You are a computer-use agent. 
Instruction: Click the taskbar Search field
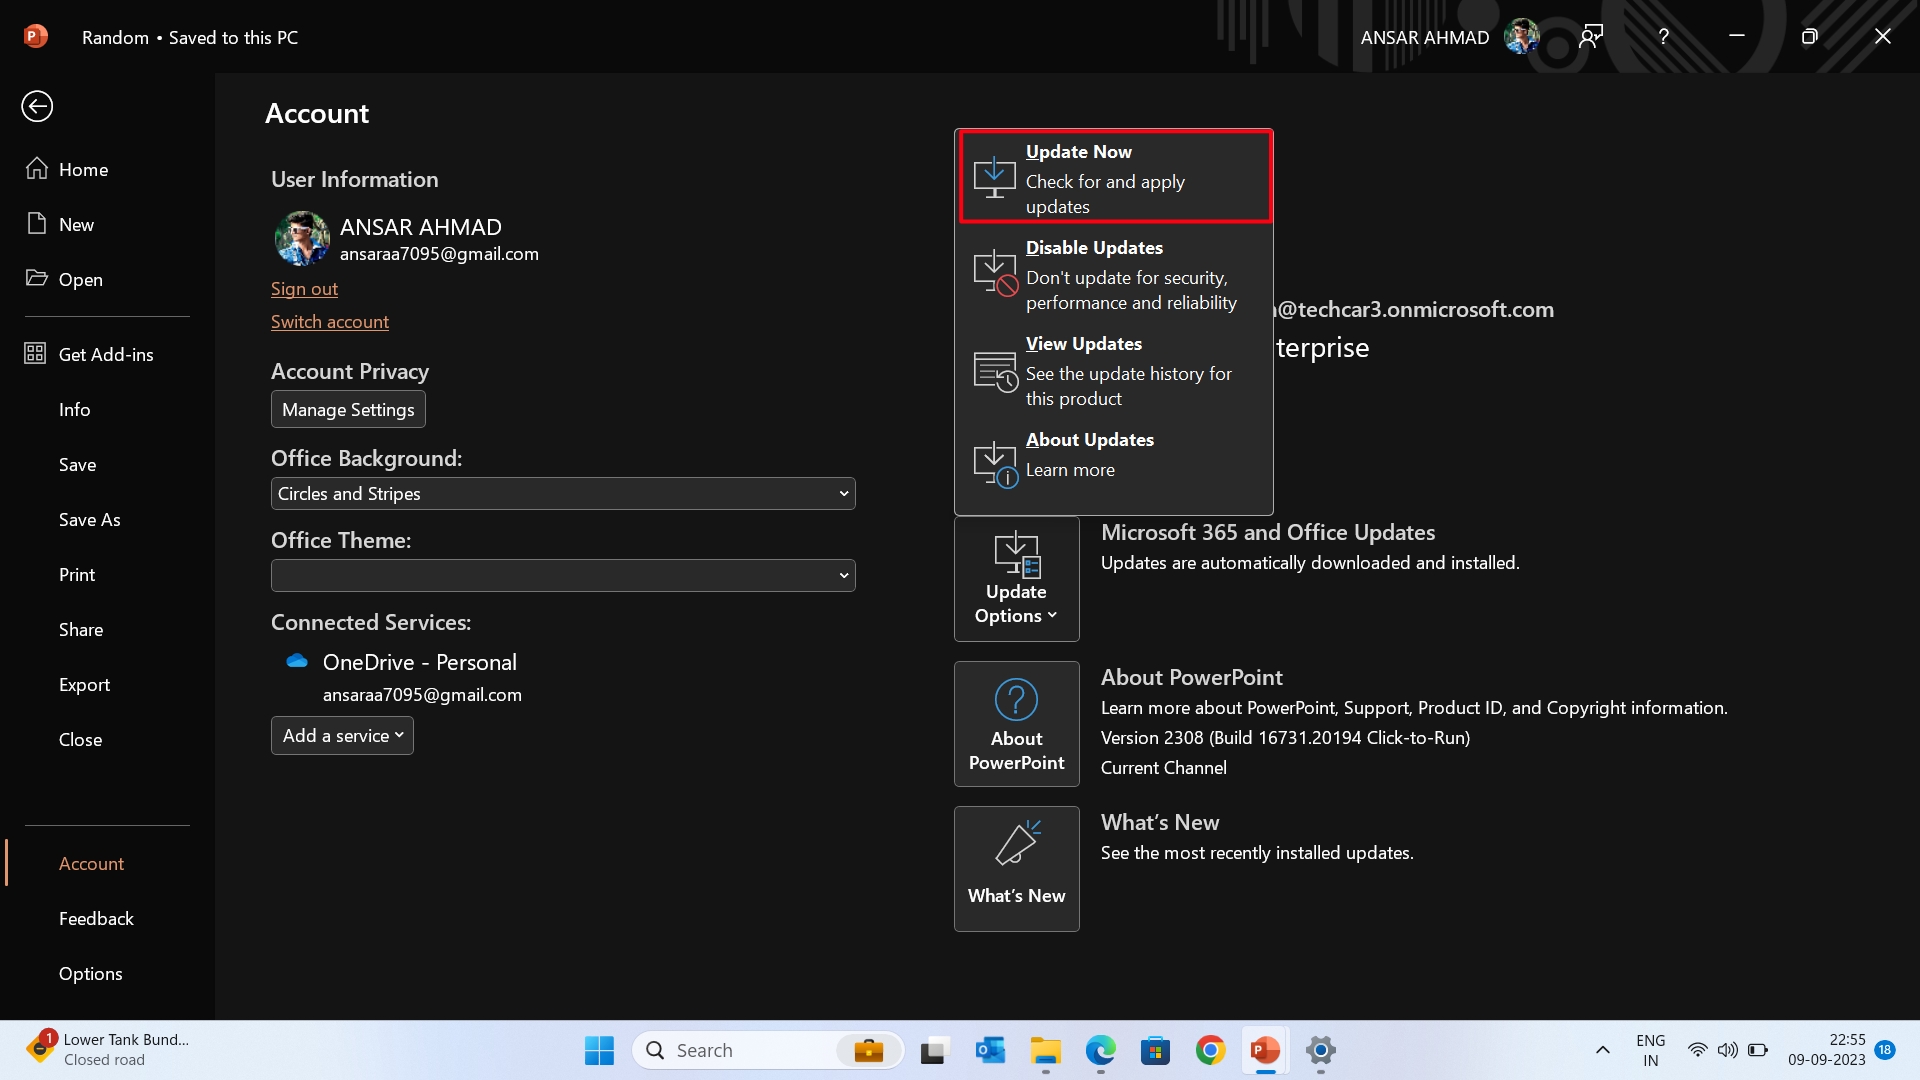tap(760, 1050)
